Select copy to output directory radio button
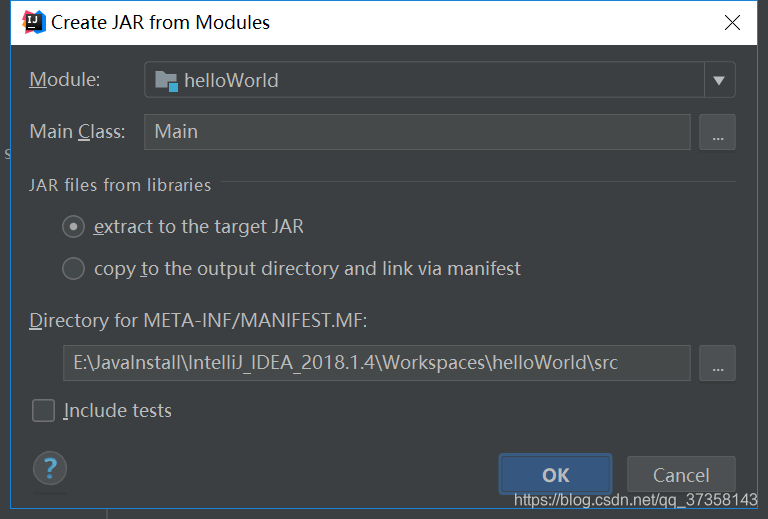768x519 pixels. (73, 269)
